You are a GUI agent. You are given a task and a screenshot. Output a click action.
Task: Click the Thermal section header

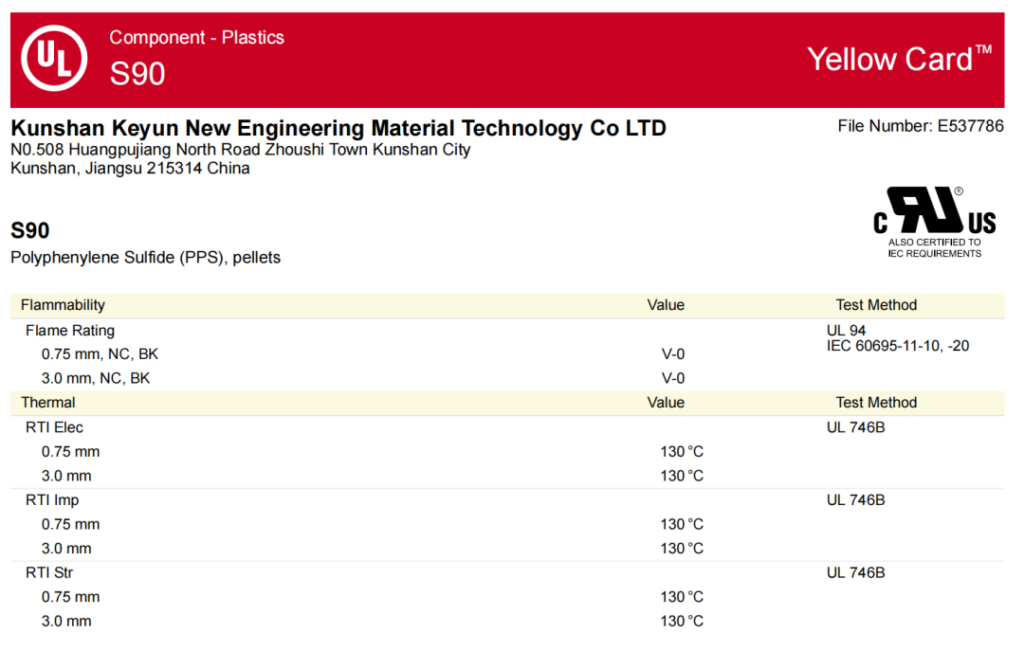point(48,402)
